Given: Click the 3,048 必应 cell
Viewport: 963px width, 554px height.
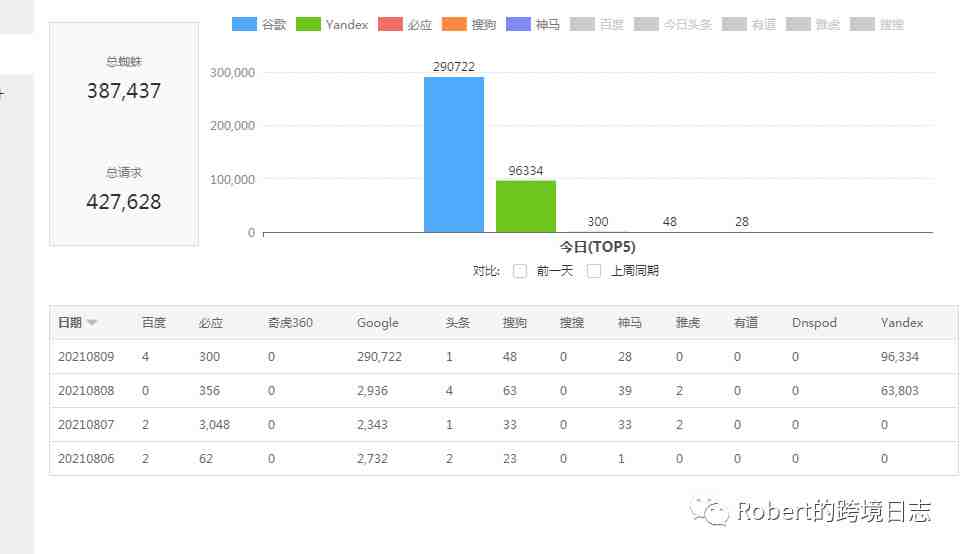Looking at the screenshot, I should (x=214, y=424).
